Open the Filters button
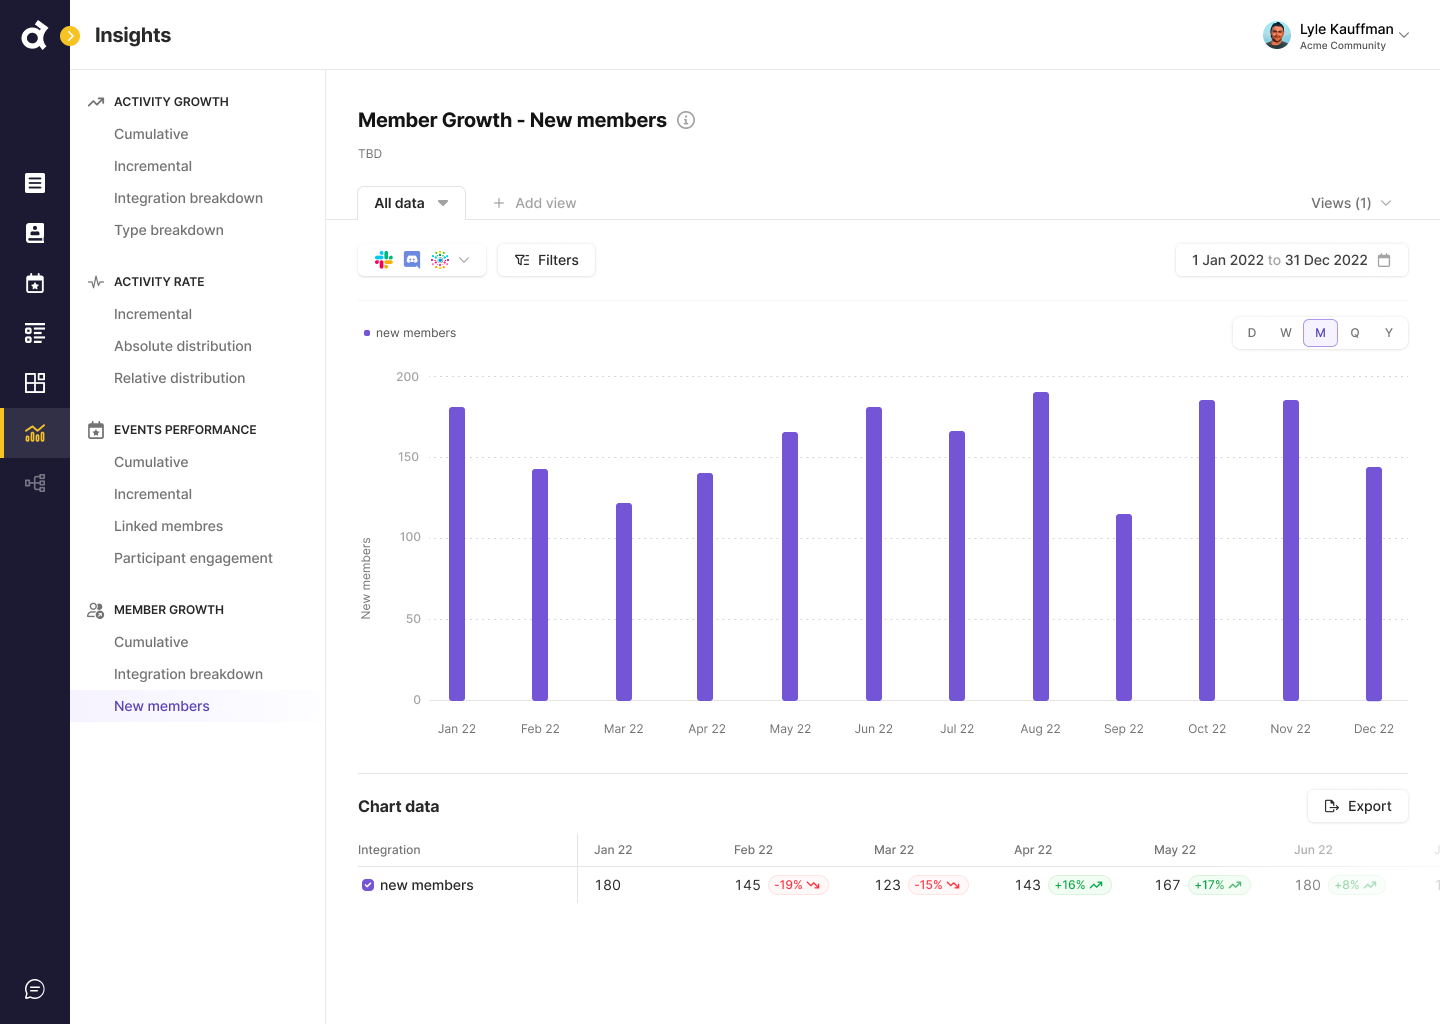 [x=546, y=260]
